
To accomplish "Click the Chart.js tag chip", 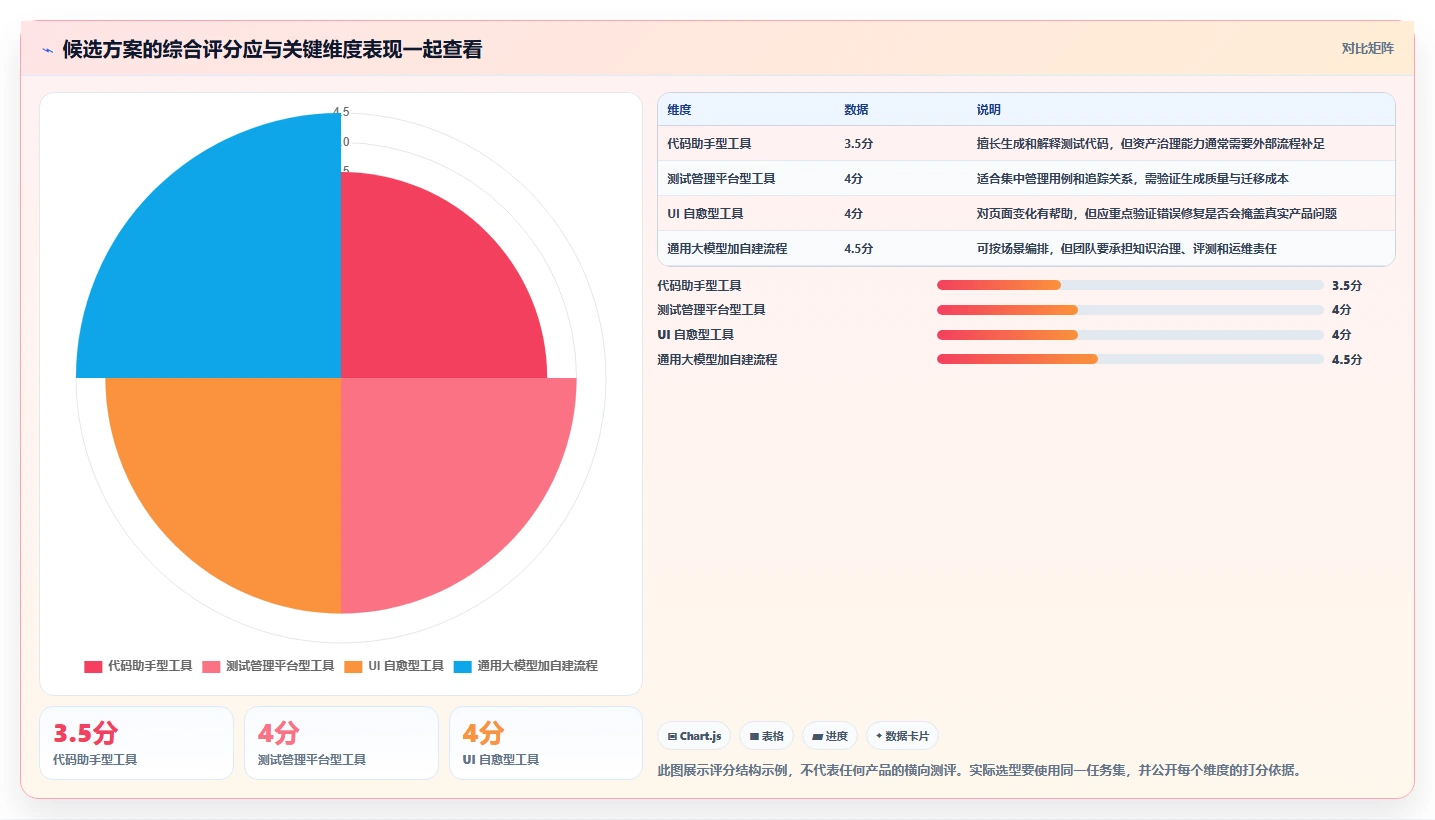I will pyautogui.click(x=694, y=736).
